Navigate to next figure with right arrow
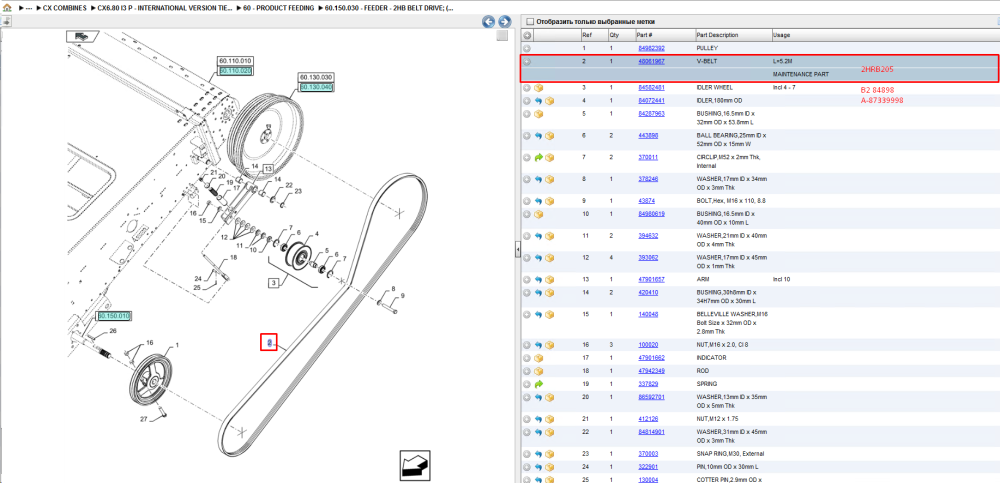Screen dimensions: 1000x483 click(x=504, y=21)
